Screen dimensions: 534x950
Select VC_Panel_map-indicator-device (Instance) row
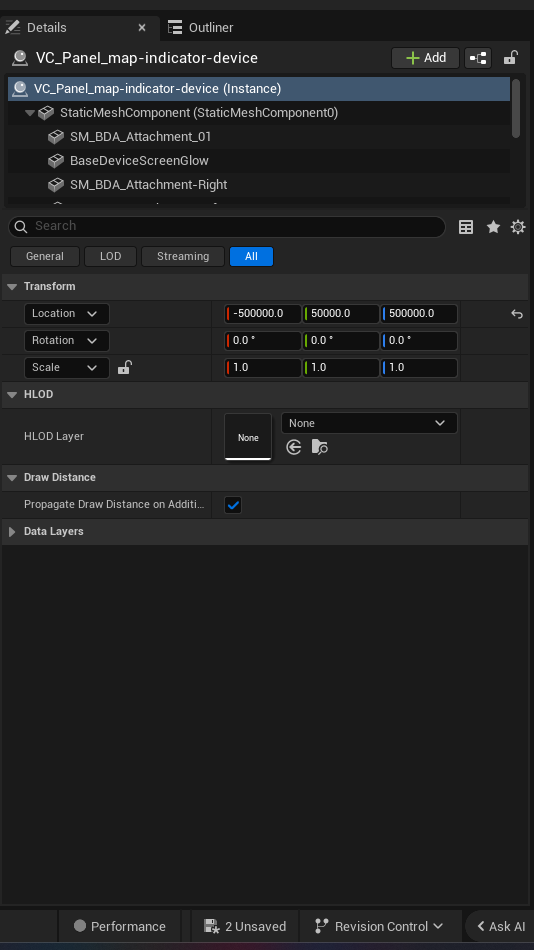point(259,88)
